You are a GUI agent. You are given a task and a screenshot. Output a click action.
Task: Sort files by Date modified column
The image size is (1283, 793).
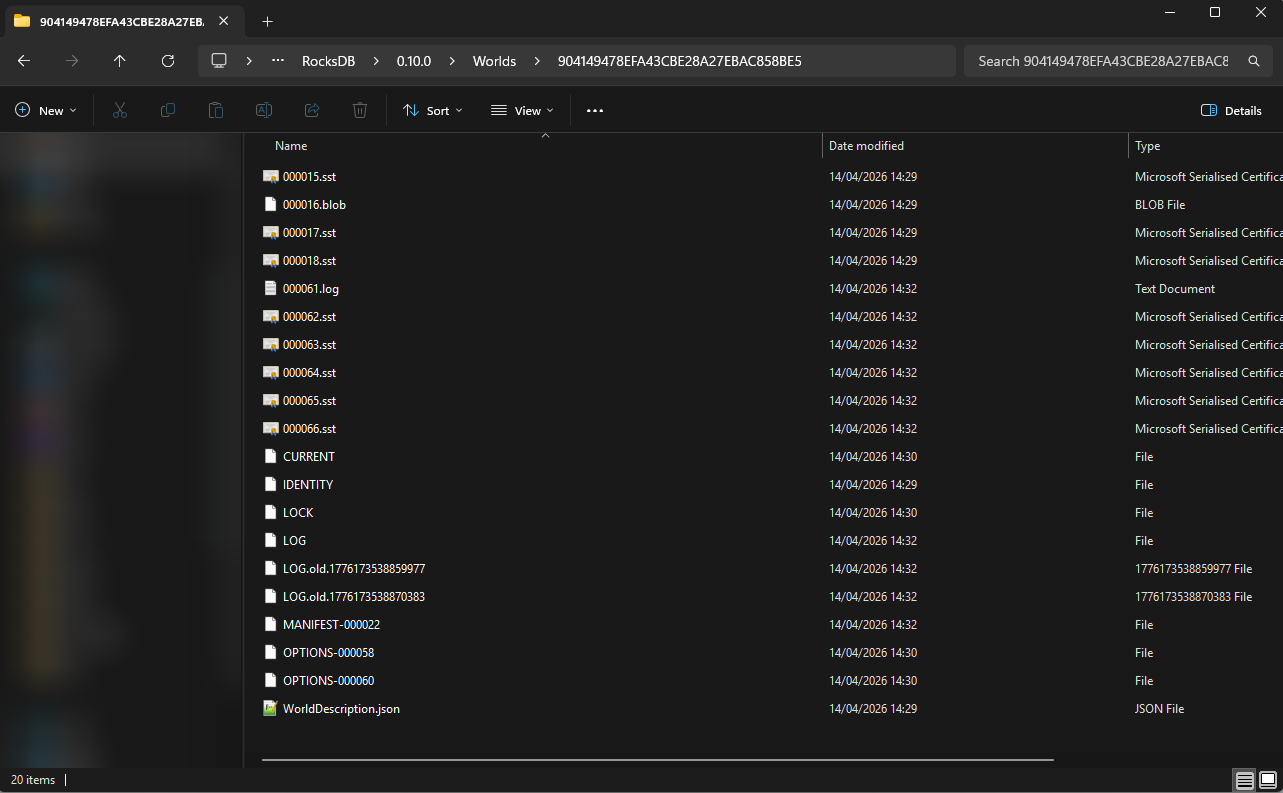click(x=866, y=146)
